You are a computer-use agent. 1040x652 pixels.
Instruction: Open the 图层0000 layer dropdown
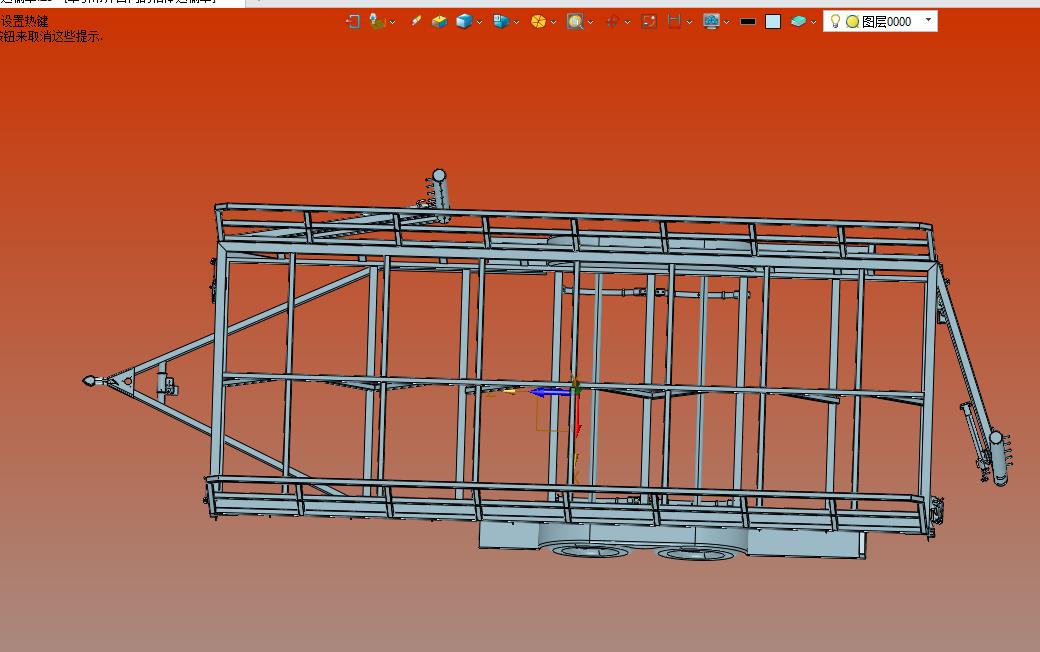coord(928,21)
